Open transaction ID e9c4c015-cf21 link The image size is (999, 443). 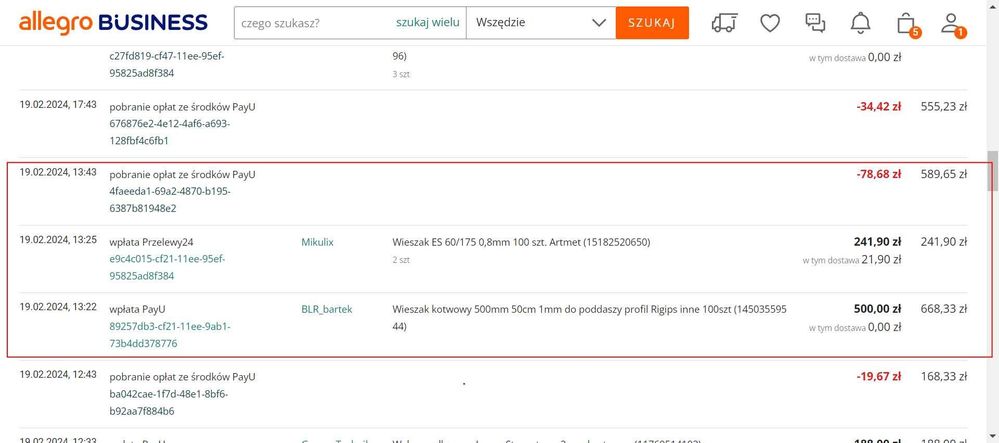point(169,268)
